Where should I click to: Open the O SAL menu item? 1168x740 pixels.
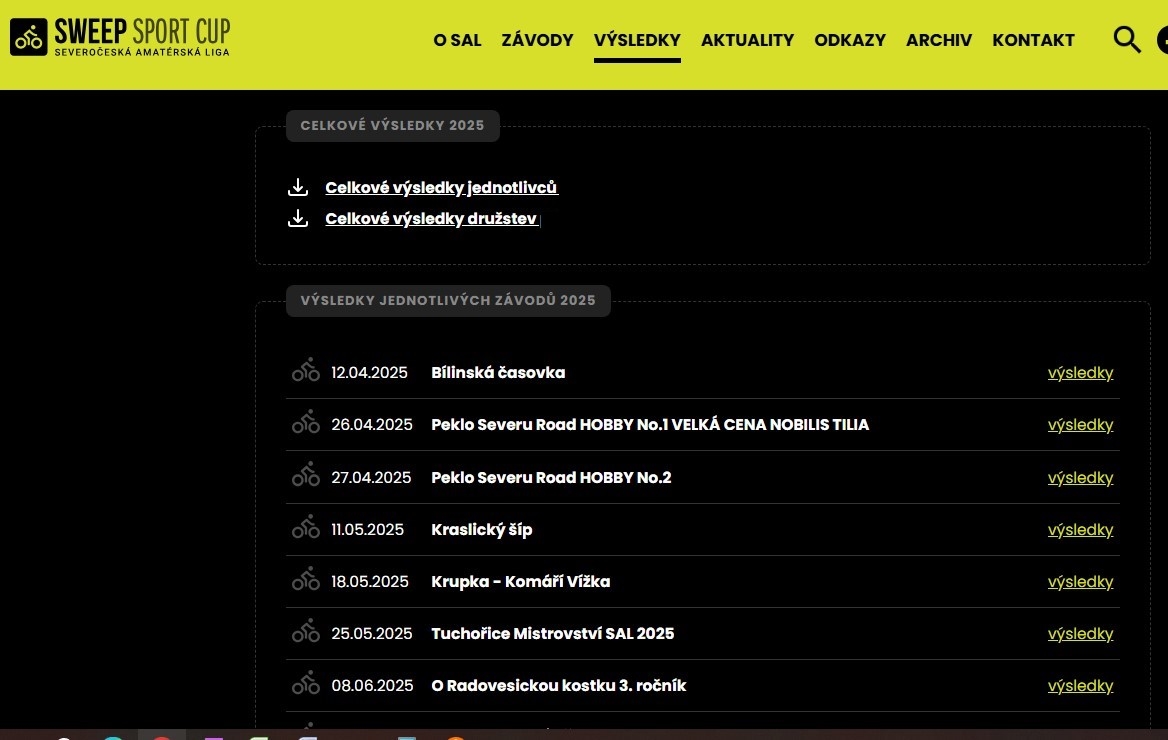(457, 40)
